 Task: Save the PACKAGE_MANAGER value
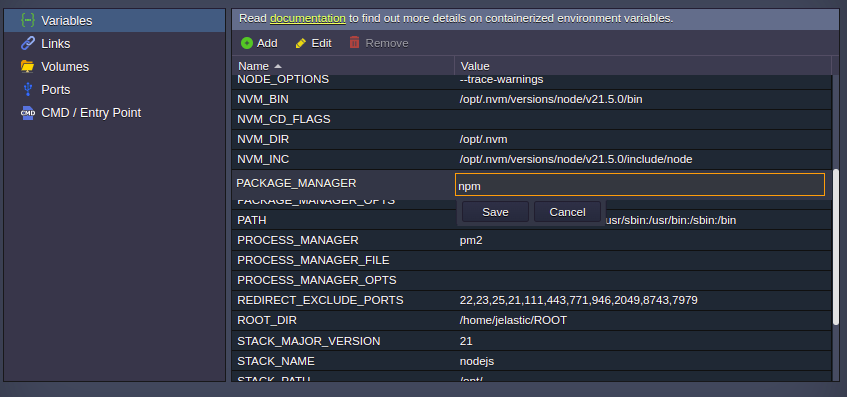pyautogui.click(x=495, y=212)
